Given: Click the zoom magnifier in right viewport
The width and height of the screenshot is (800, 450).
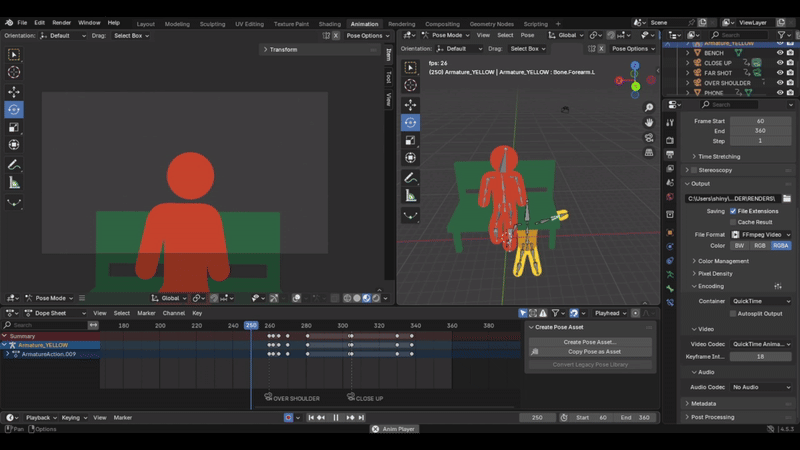Looking at the screenshot, I should [x=650, y=108].
